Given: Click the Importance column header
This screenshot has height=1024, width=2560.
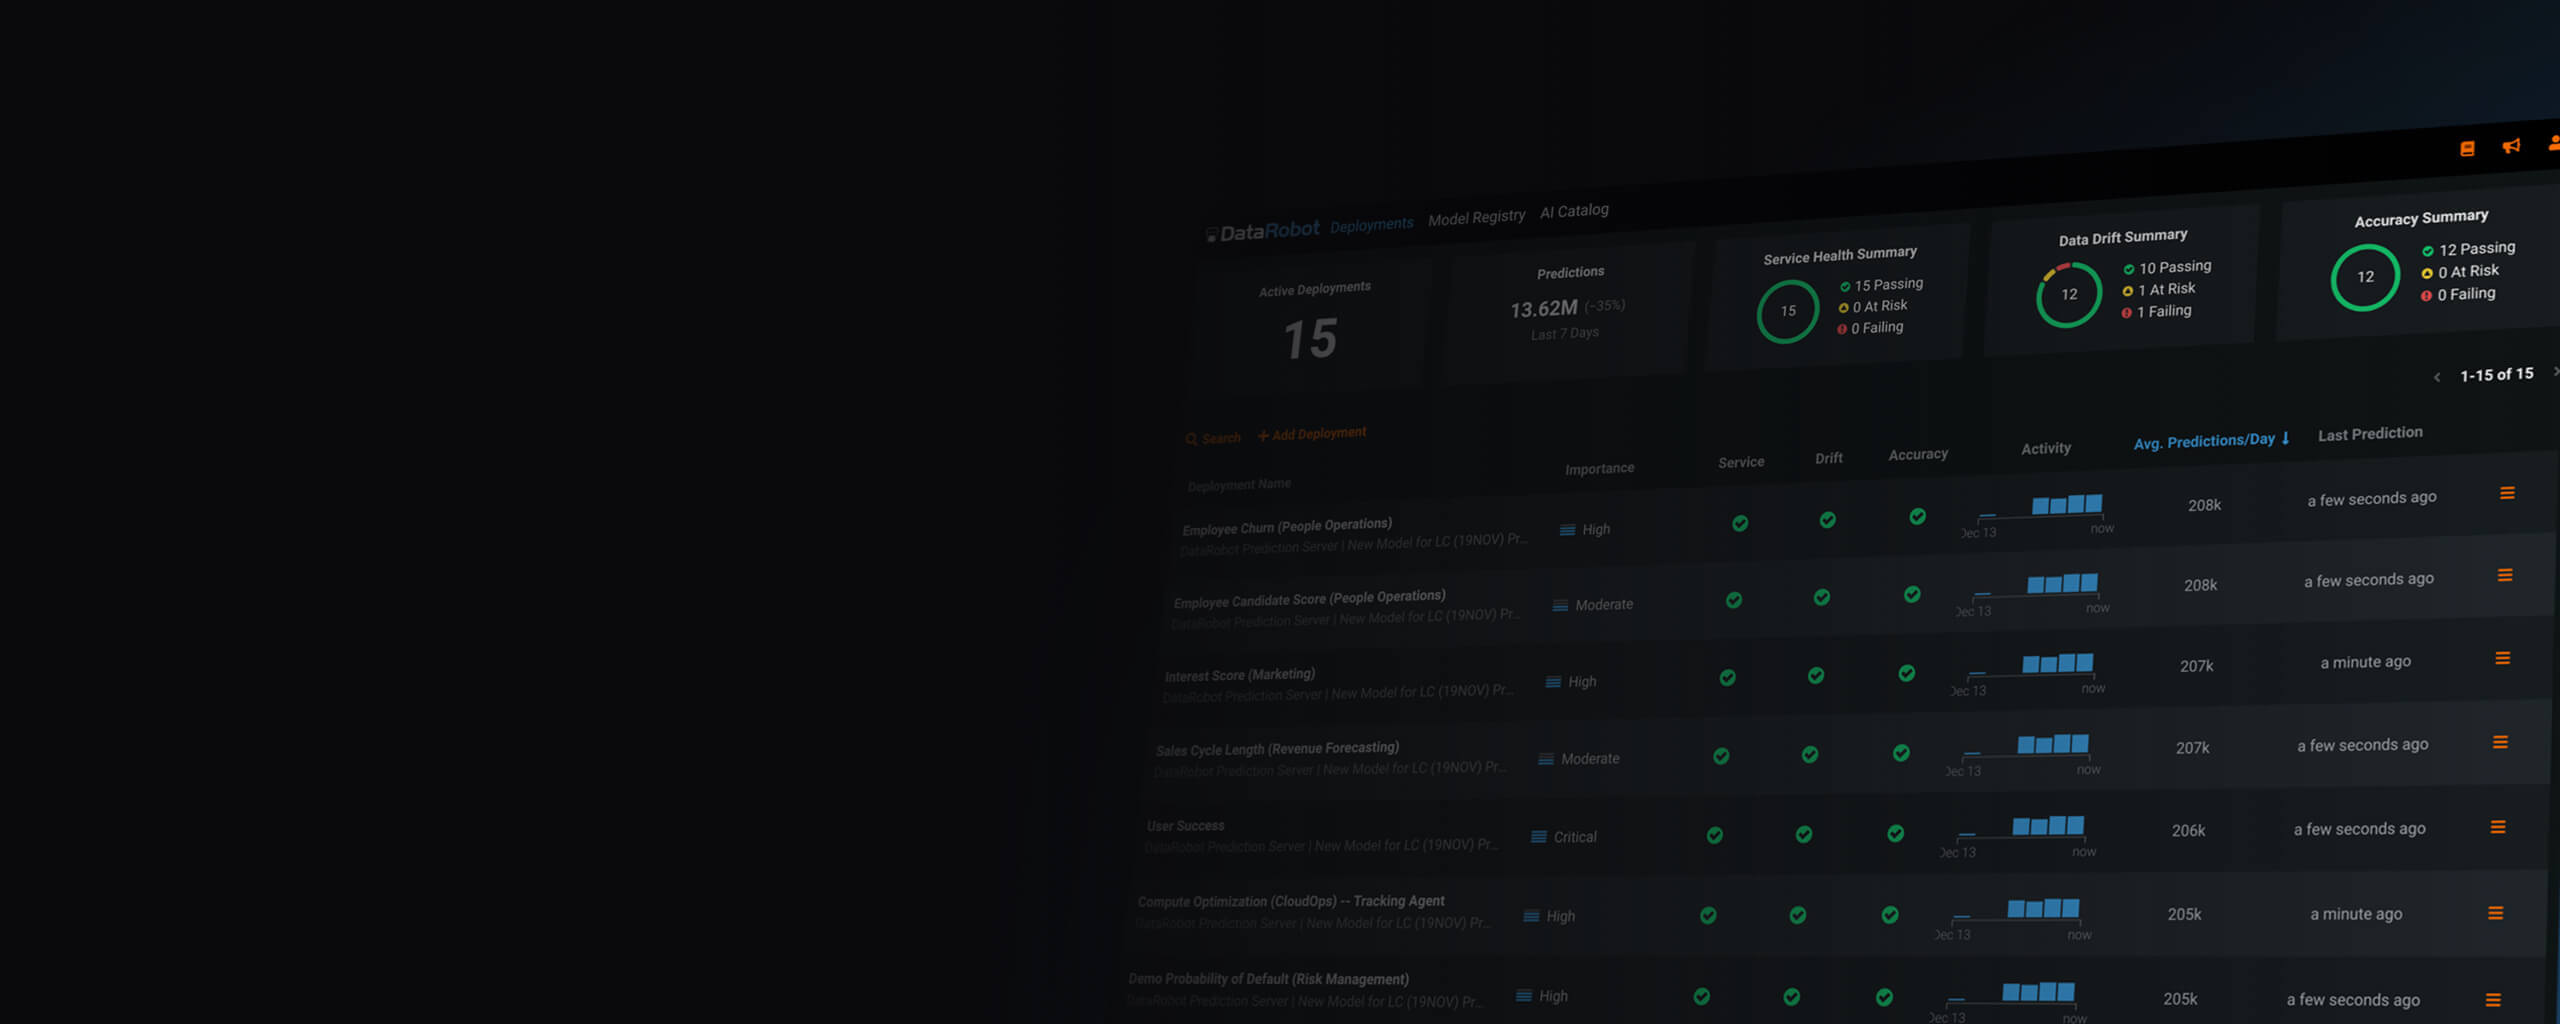Looking at the screenshot, I should coord(1599,468).
